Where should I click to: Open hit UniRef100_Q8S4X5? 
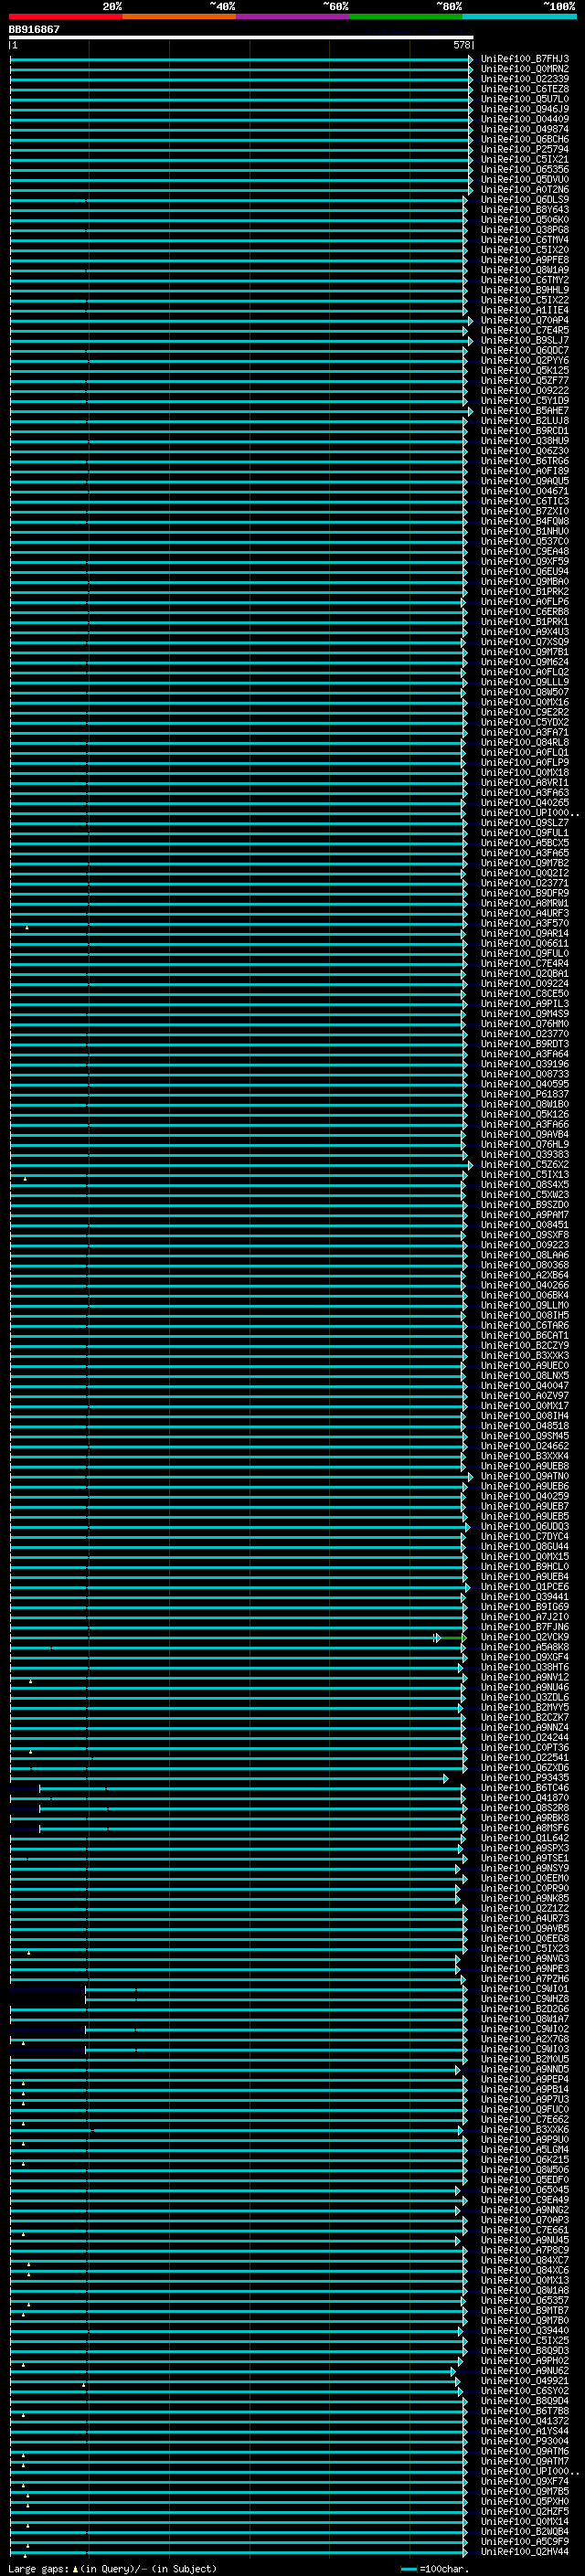tap(524, 1185)
